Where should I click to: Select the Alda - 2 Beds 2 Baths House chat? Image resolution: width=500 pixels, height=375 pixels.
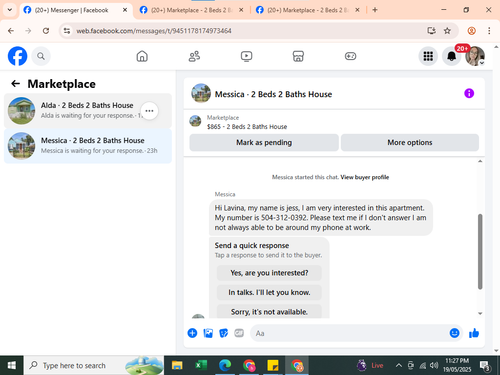pyautogui.click(x=88, y=111)
